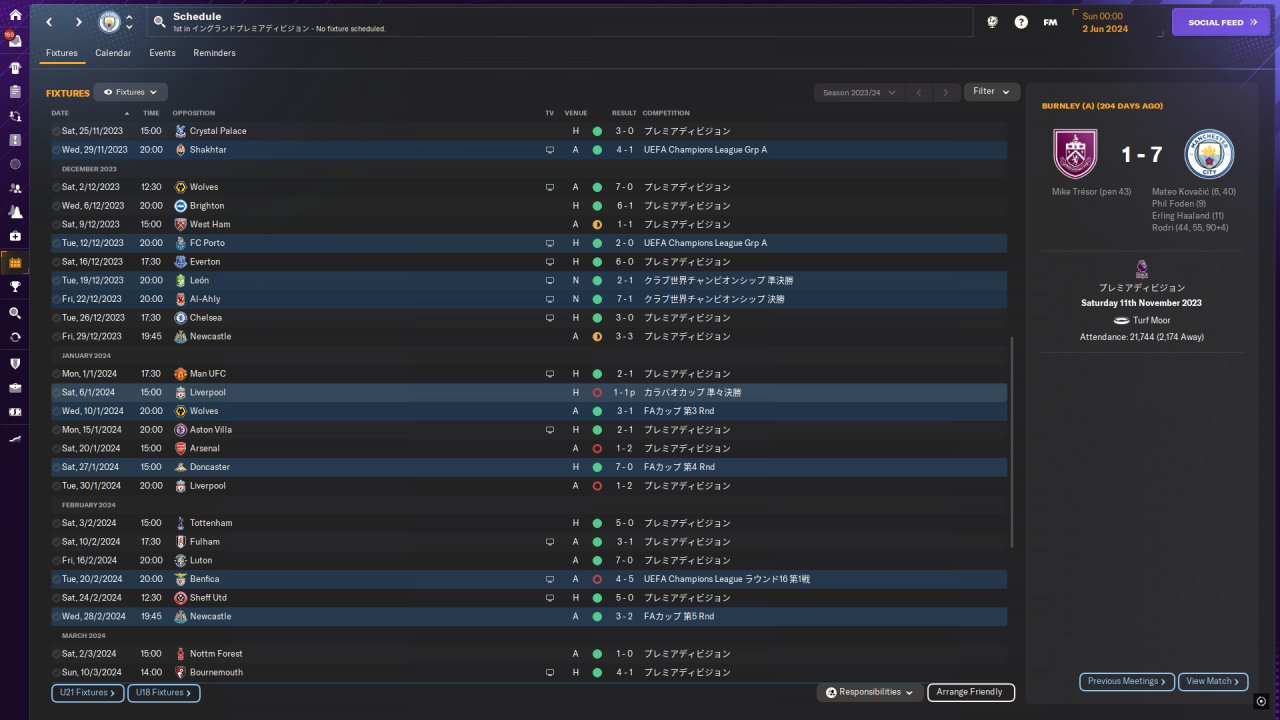This screenshot has height=720, width=1280.
Task: Open the Transfers arrows icon in sidebar
Action: [x=14, y=337]
